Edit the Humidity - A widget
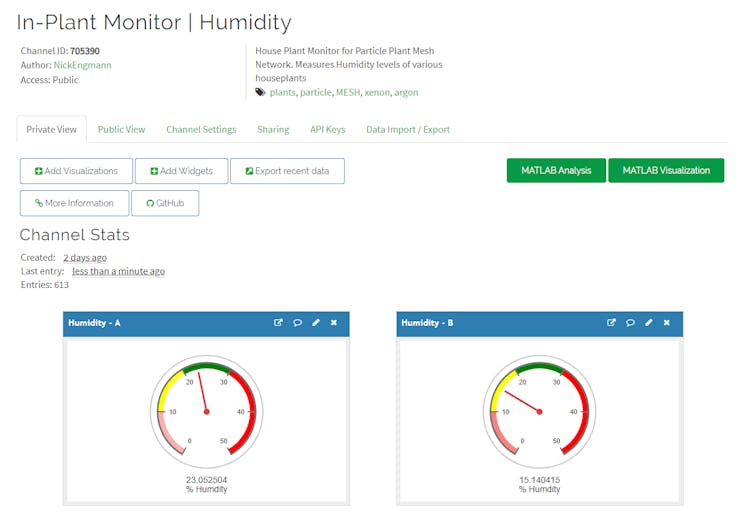This screenshot has height=512, width=740. [x=316, y=323]
